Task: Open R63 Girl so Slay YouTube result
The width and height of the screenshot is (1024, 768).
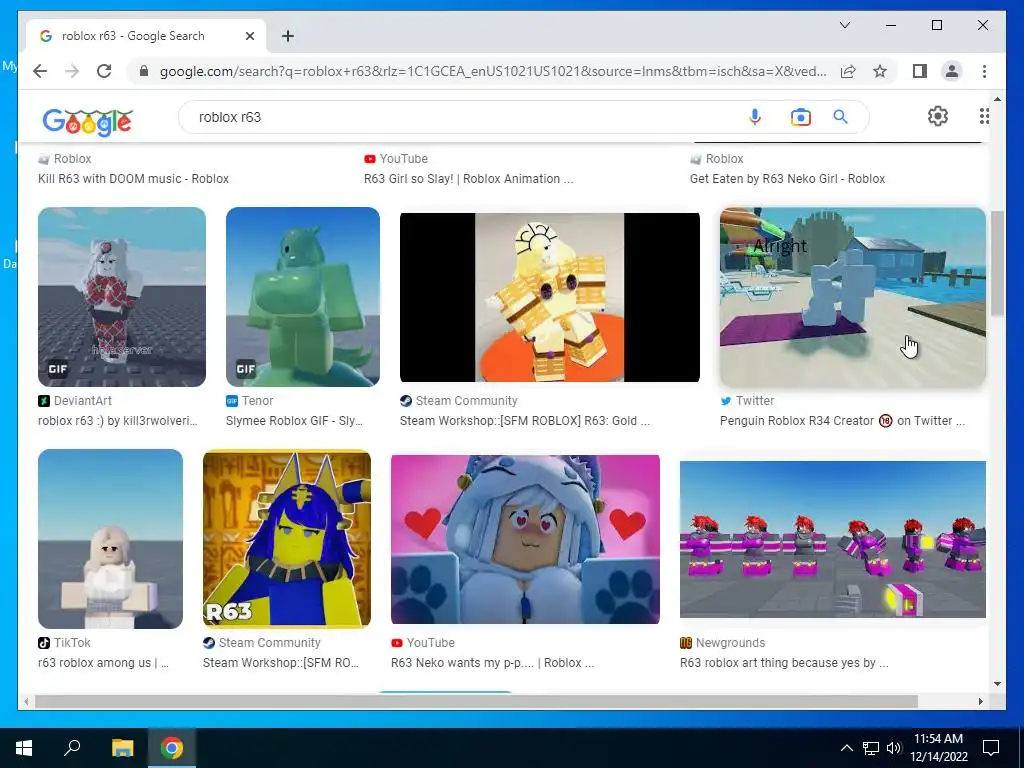Action: 468,178
